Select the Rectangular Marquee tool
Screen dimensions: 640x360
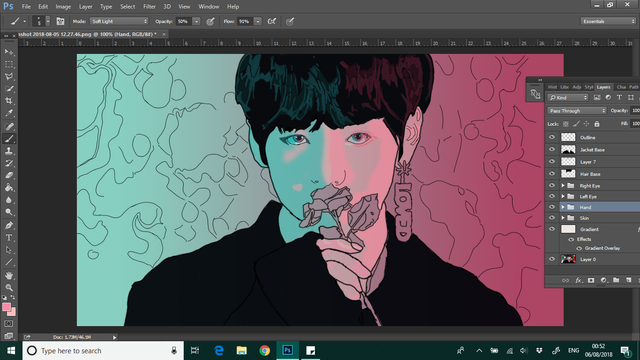tap(9, 64)
